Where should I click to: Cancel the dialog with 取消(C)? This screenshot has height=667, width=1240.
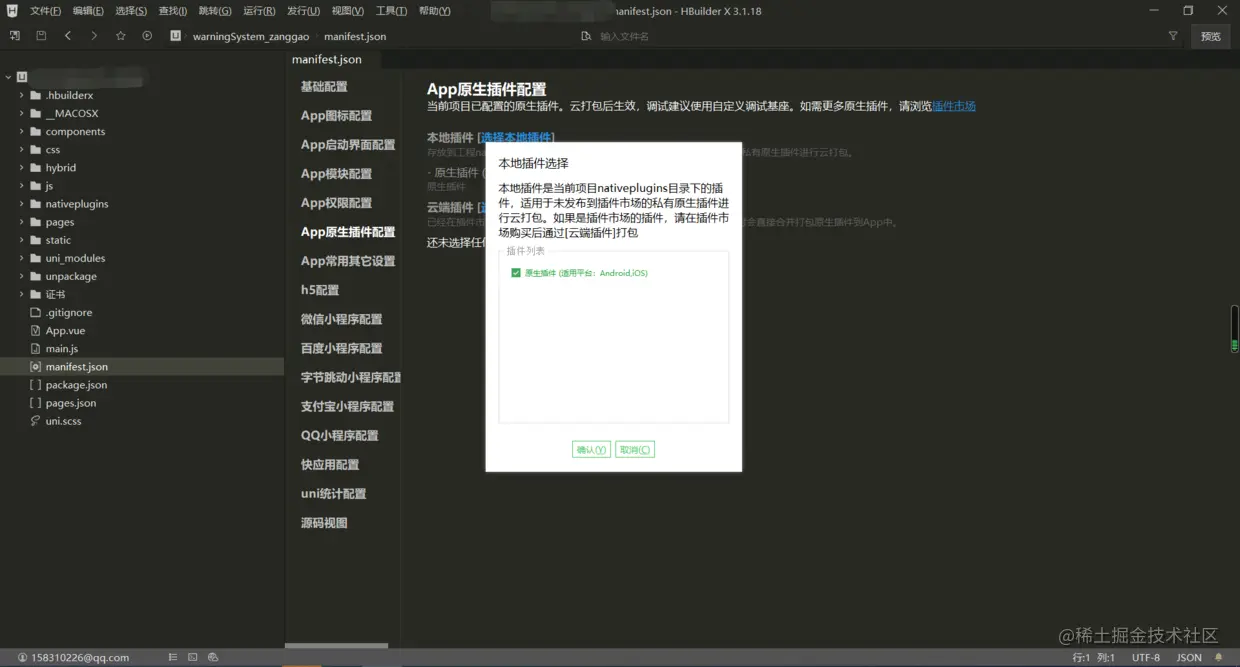click(635, 450)
